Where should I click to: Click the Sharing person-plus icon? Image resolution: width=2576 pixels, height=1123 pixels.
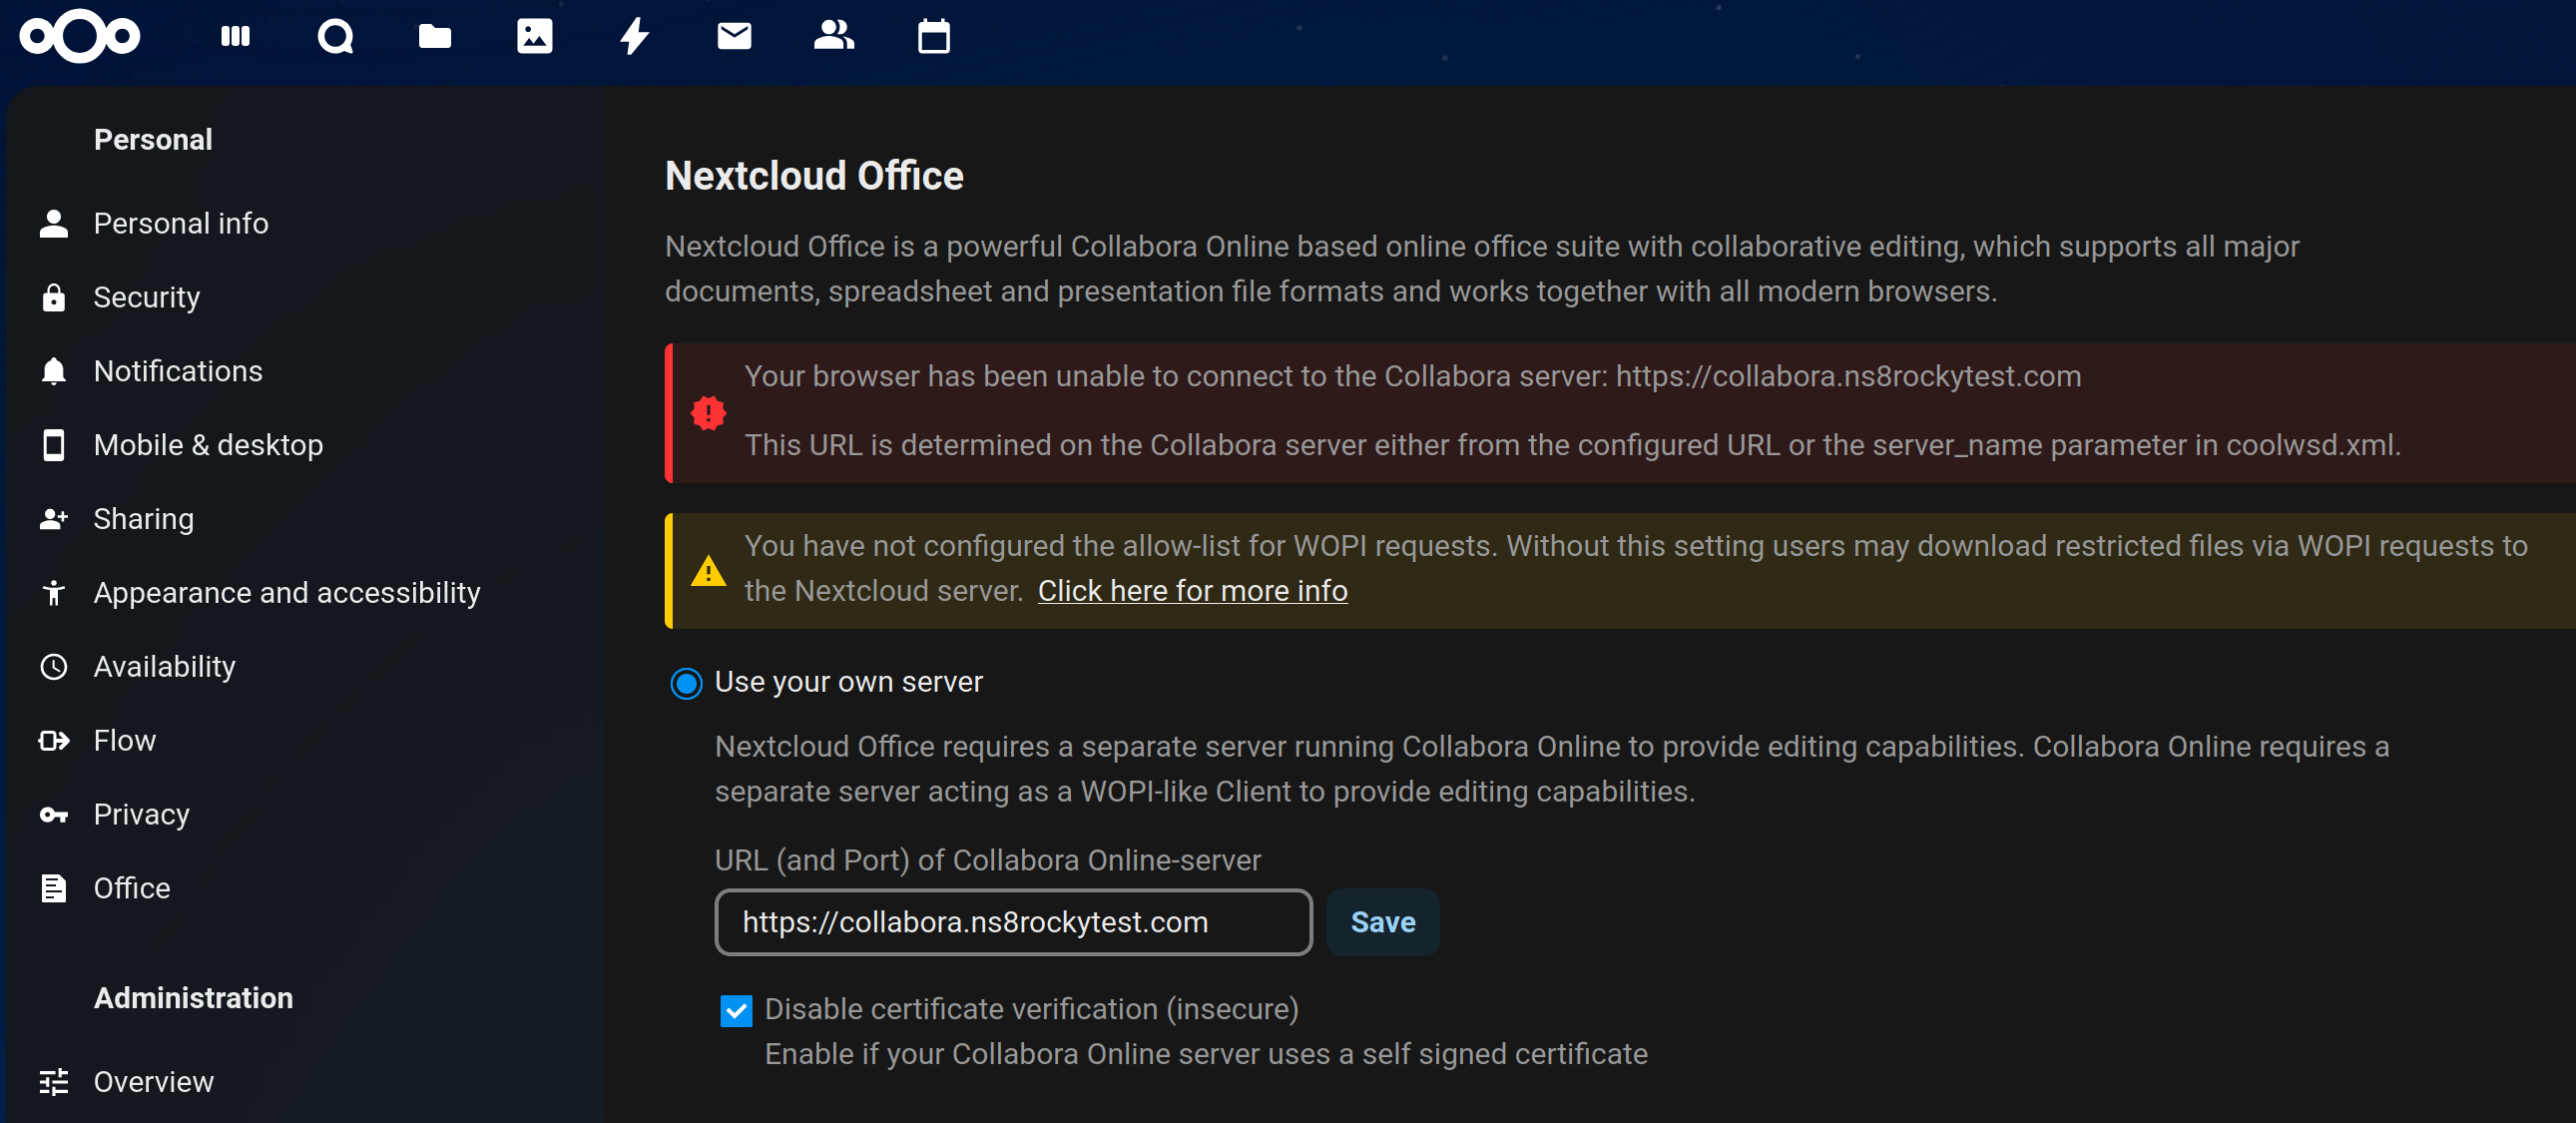click(x=54, y=519)
